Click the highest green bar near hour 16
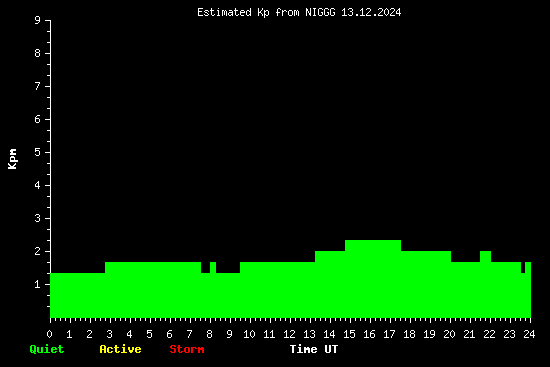Screen dimensions: 550x367 point(373,279)
